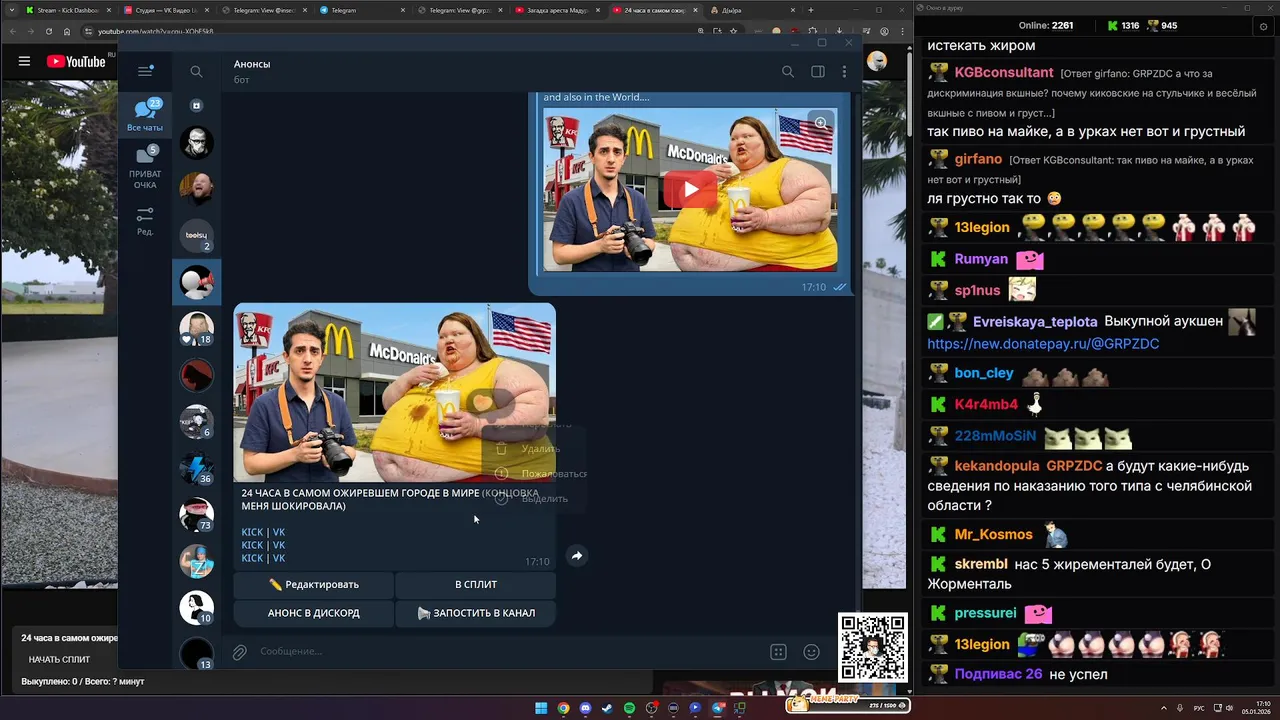Open the new.donatepay.ru/@GRPZDC link in stream chat
This screenshot has height=720, width=1280.
tap(1043, 344)
